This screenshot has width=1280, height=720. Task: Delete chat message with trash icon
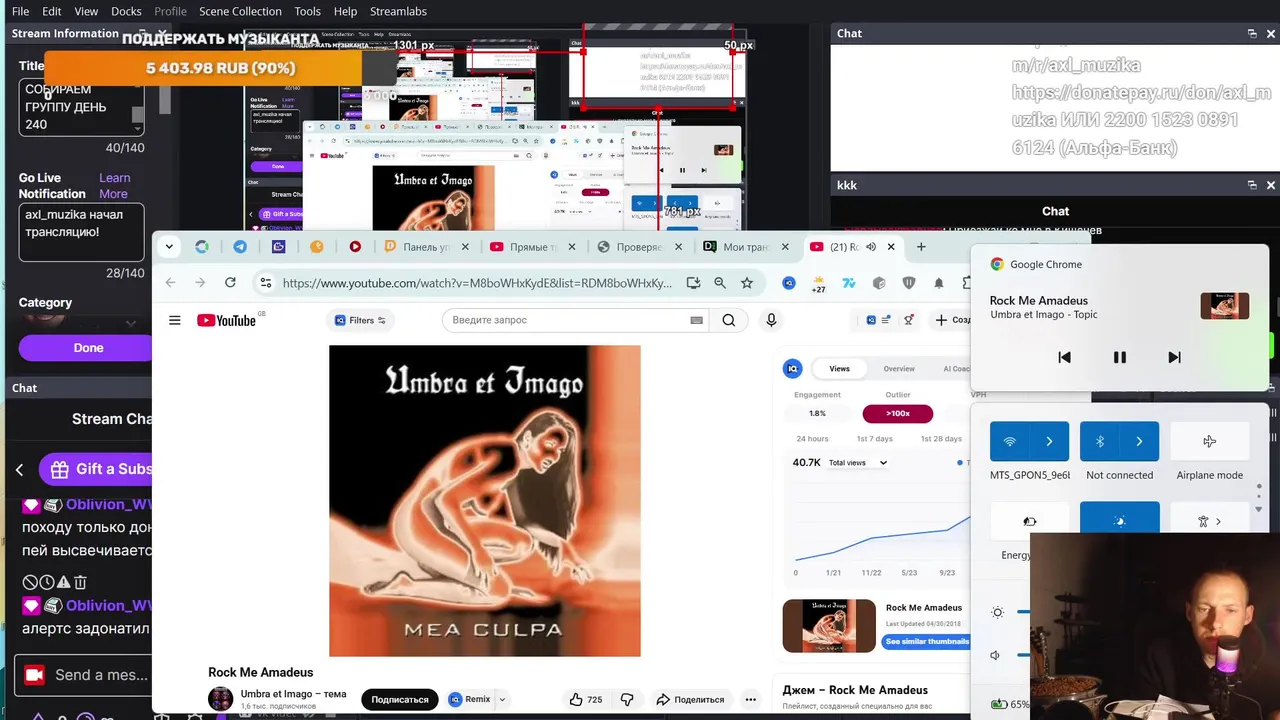click(80, 582)
